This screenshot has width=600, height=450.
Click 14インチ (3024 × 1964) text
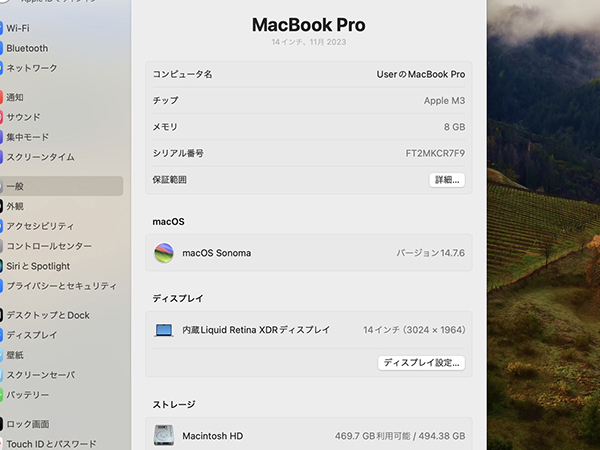414,330
